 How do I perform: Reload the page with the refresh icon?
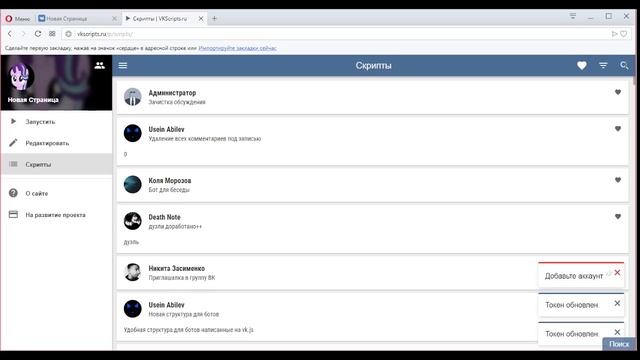click(x=38, y=34)
